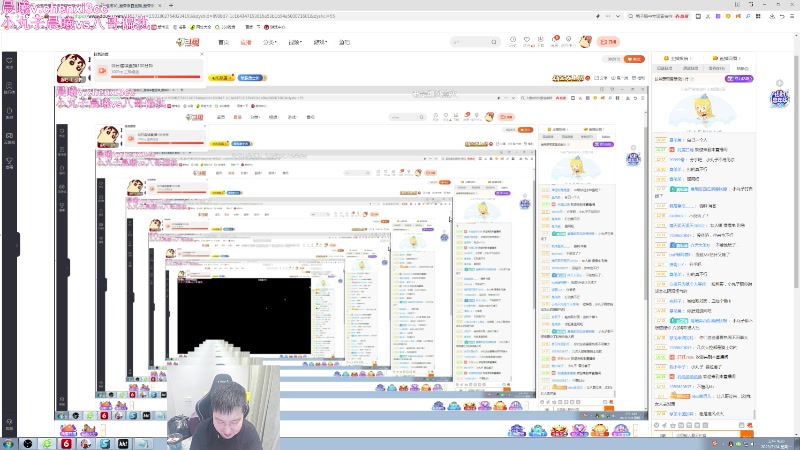Open the blue S app on taskbar
800x450 pixels.
tap(105, 444)
